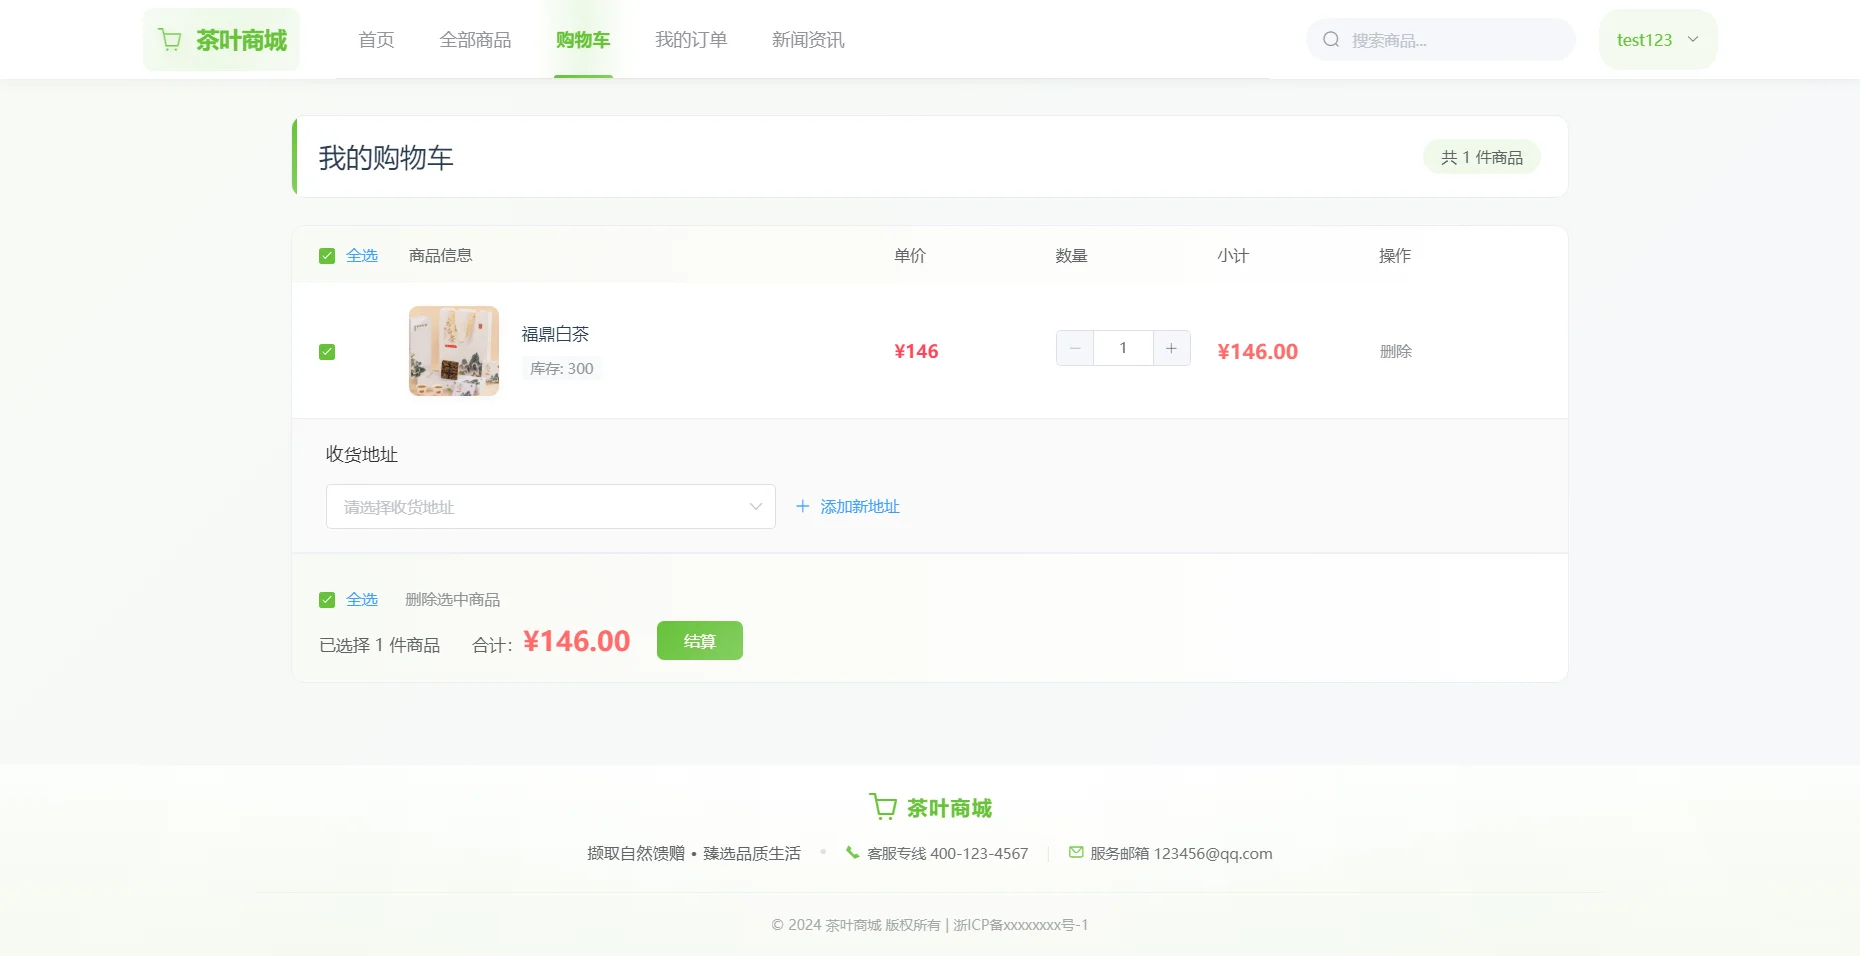Click the phone icon next to 客服专线
The height and width of the screenshot is (956, 1860).
click(x=852, y=853)
